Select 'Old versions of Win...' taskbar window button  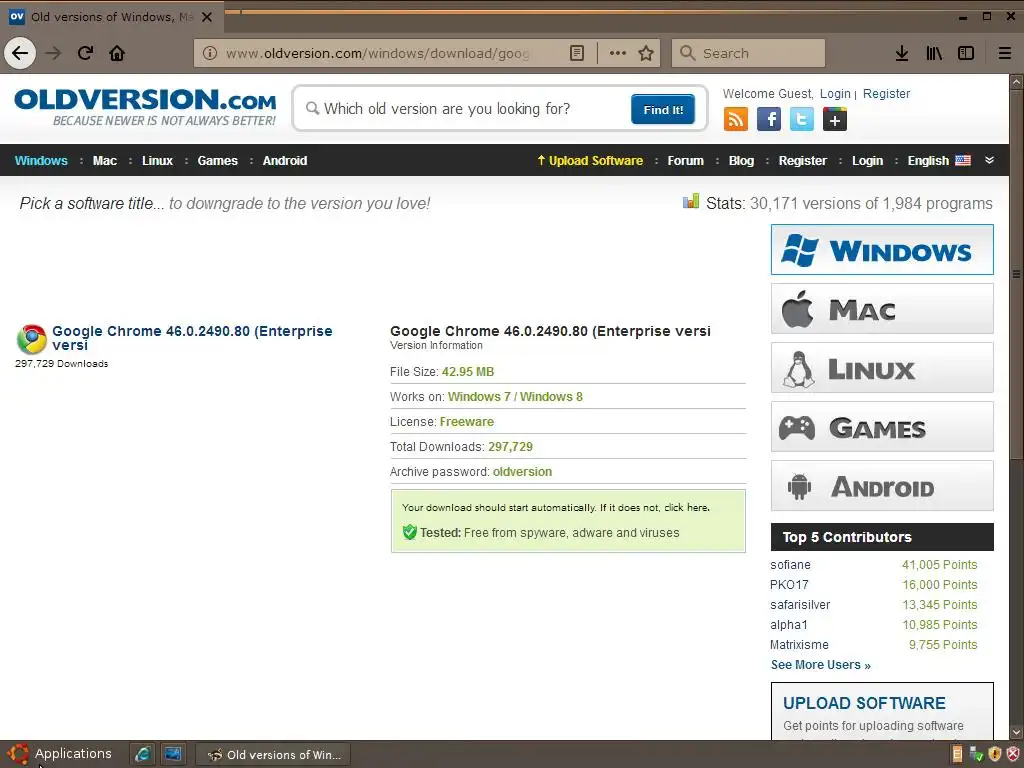click(x=274, y=754)
